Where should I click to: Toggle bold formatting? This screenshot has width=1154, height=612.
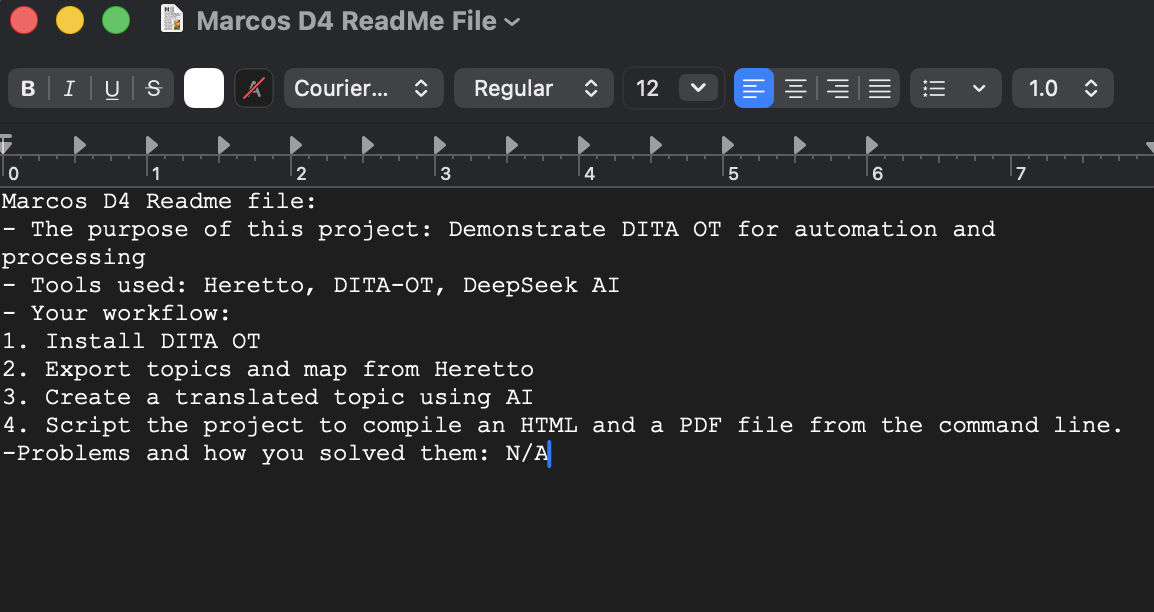(28, 88)
